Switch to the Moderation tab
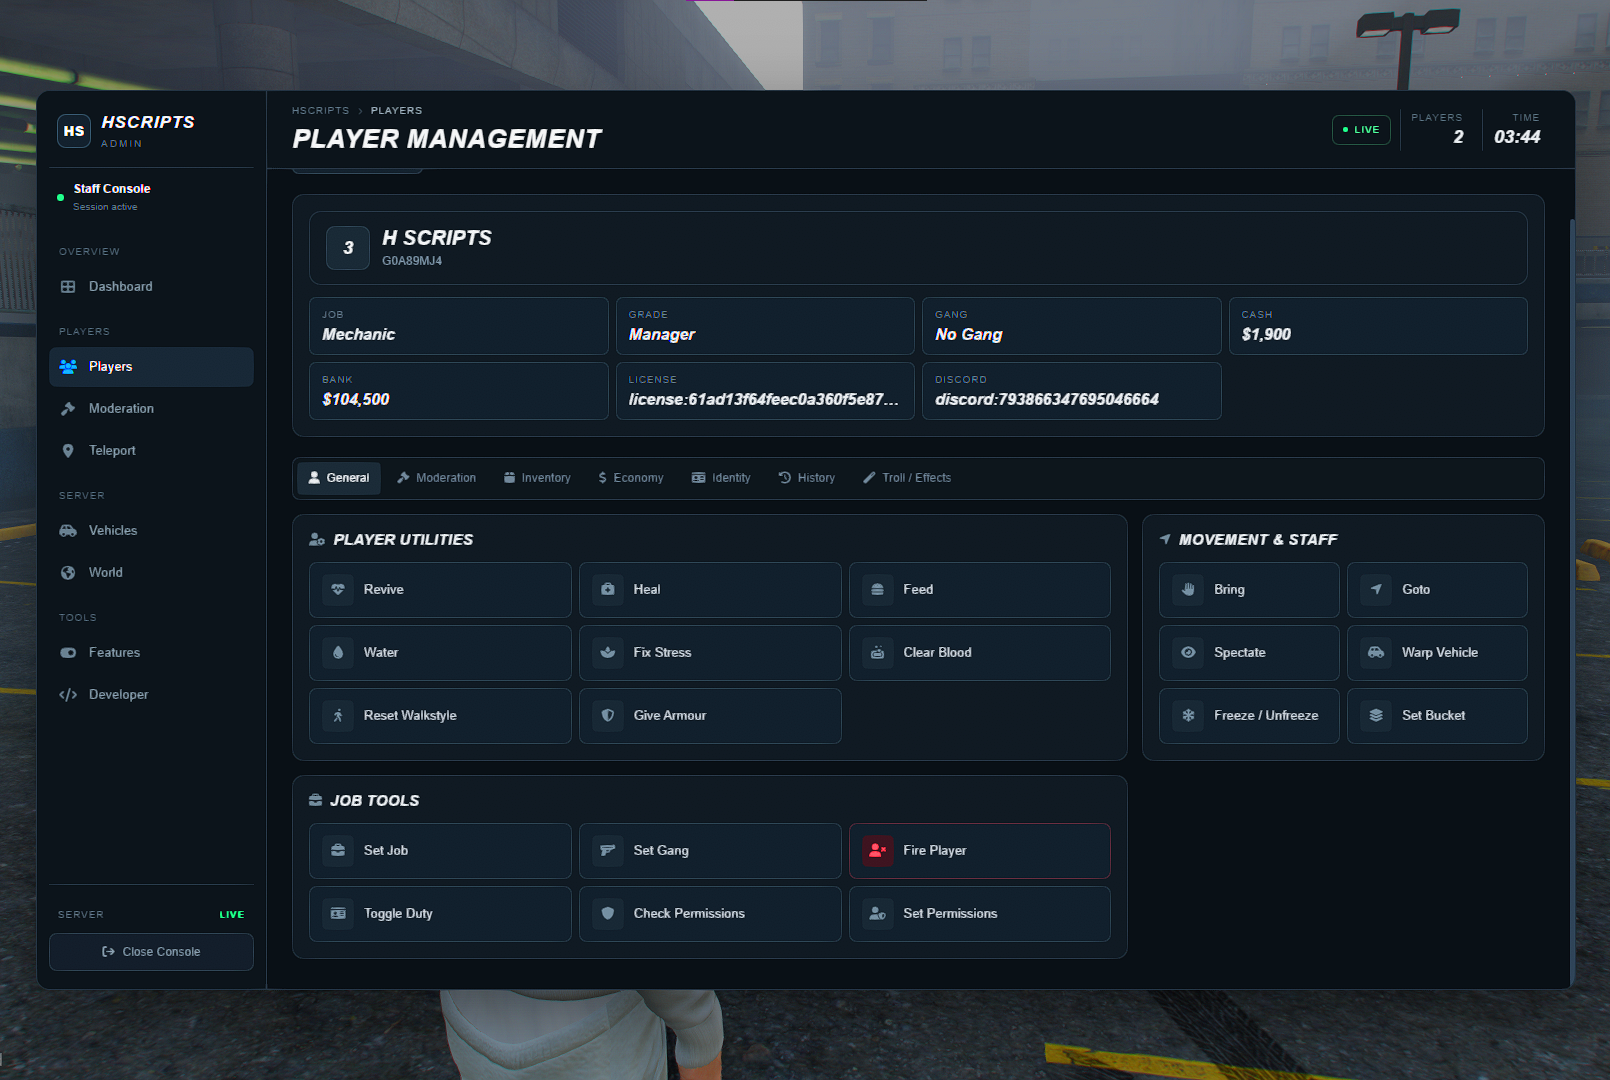Image resolution: width=1610 pixels, height=1080 pixels. coord(437,478)
